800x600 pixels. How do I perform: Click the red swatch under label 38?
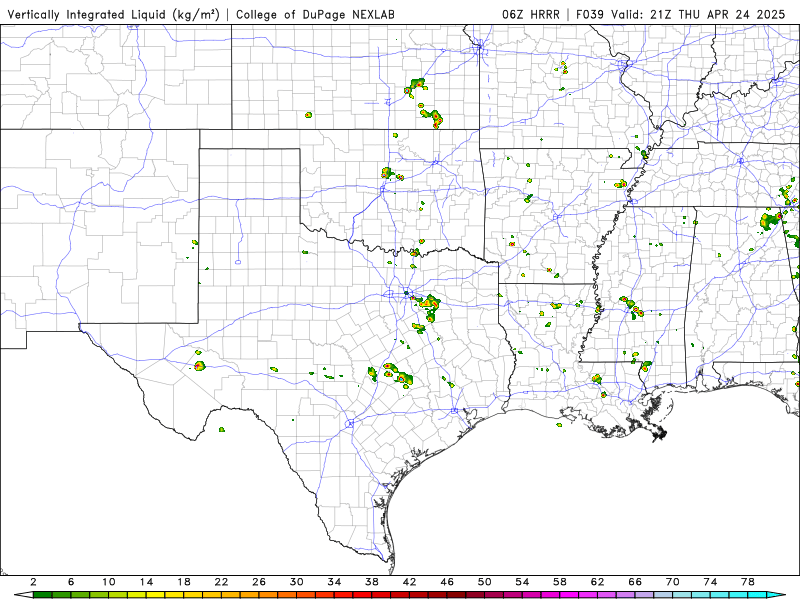point(382,595)
